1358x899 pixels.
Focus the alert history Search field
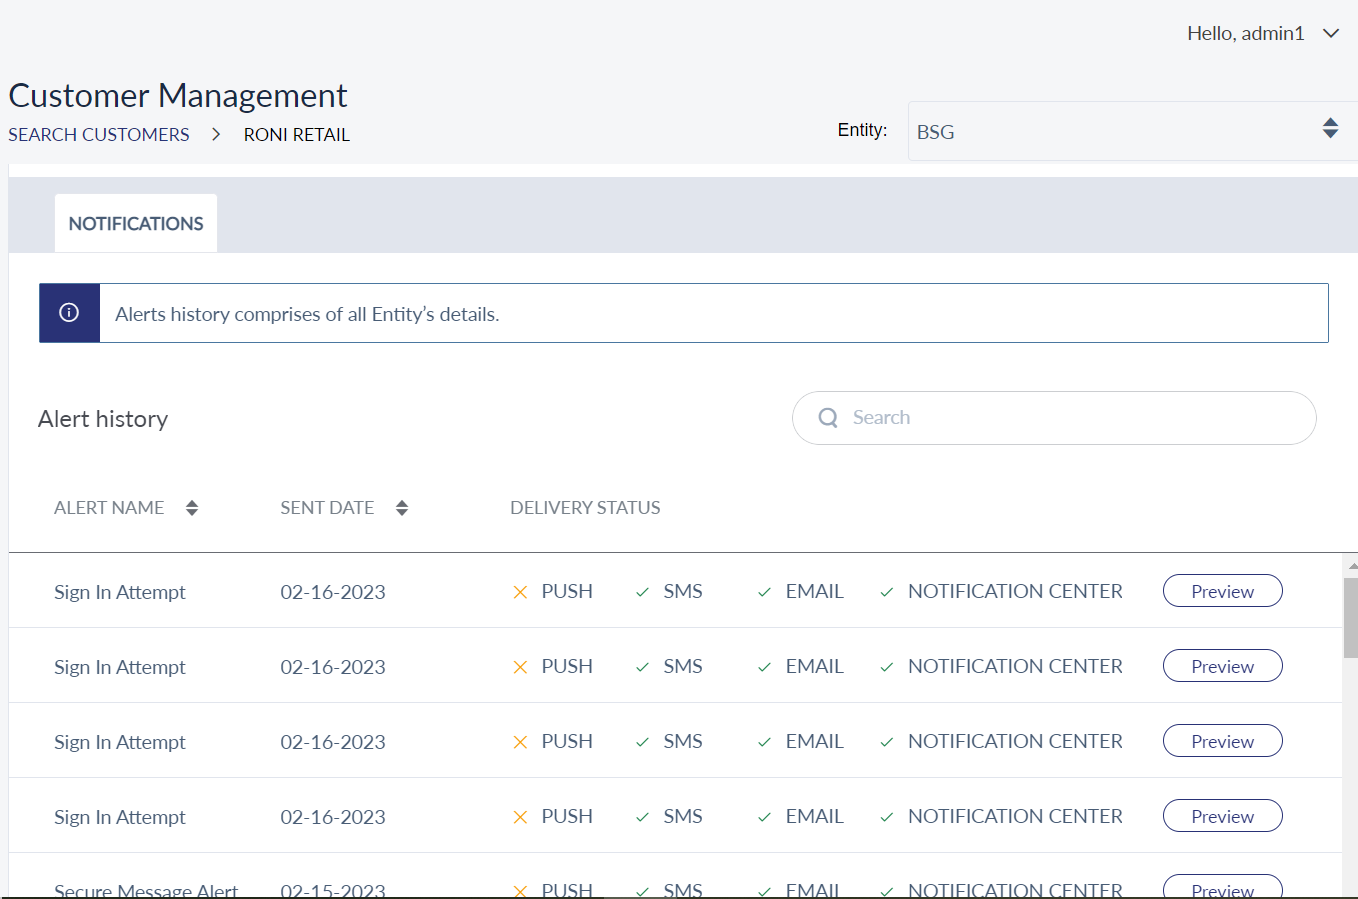[1054, 418]
